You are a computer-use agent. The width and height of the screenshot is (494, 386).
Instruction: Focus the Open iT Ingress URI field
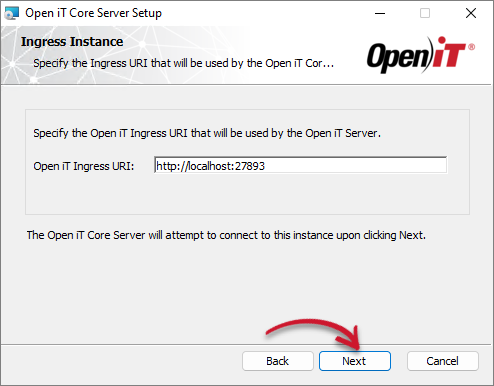300,165
